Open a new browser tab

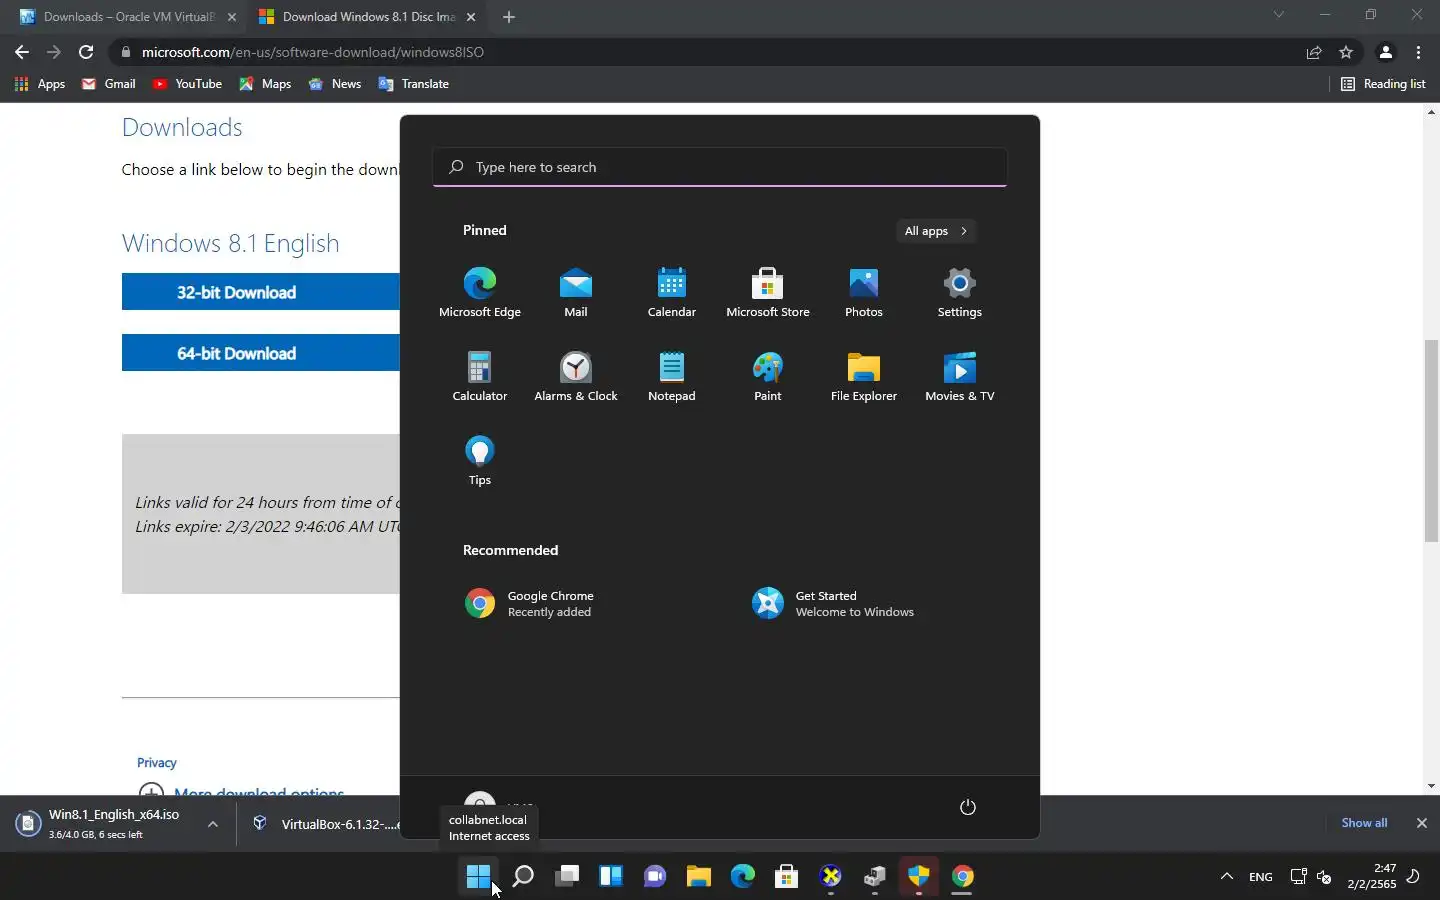point(509,17)
